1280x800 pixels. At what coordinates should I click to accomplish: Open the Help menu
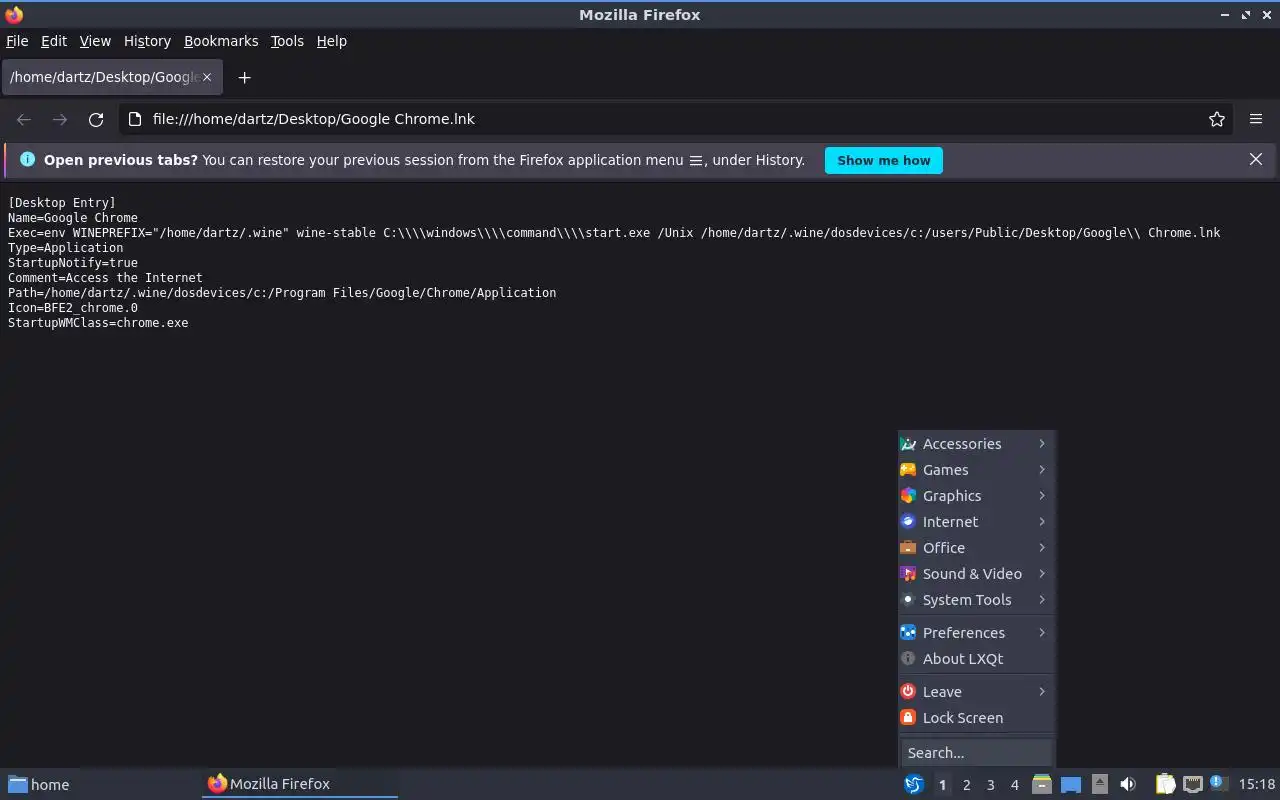tap(331, 41)
